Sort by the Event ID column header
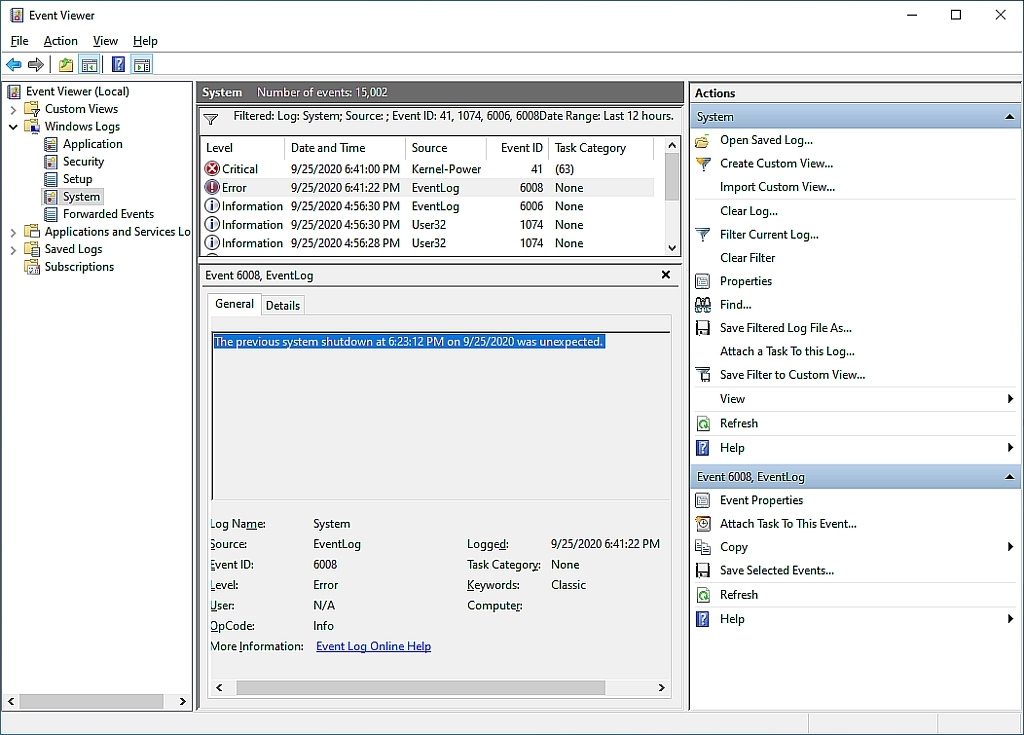The image size is (1024, 735). coord(517,148)
